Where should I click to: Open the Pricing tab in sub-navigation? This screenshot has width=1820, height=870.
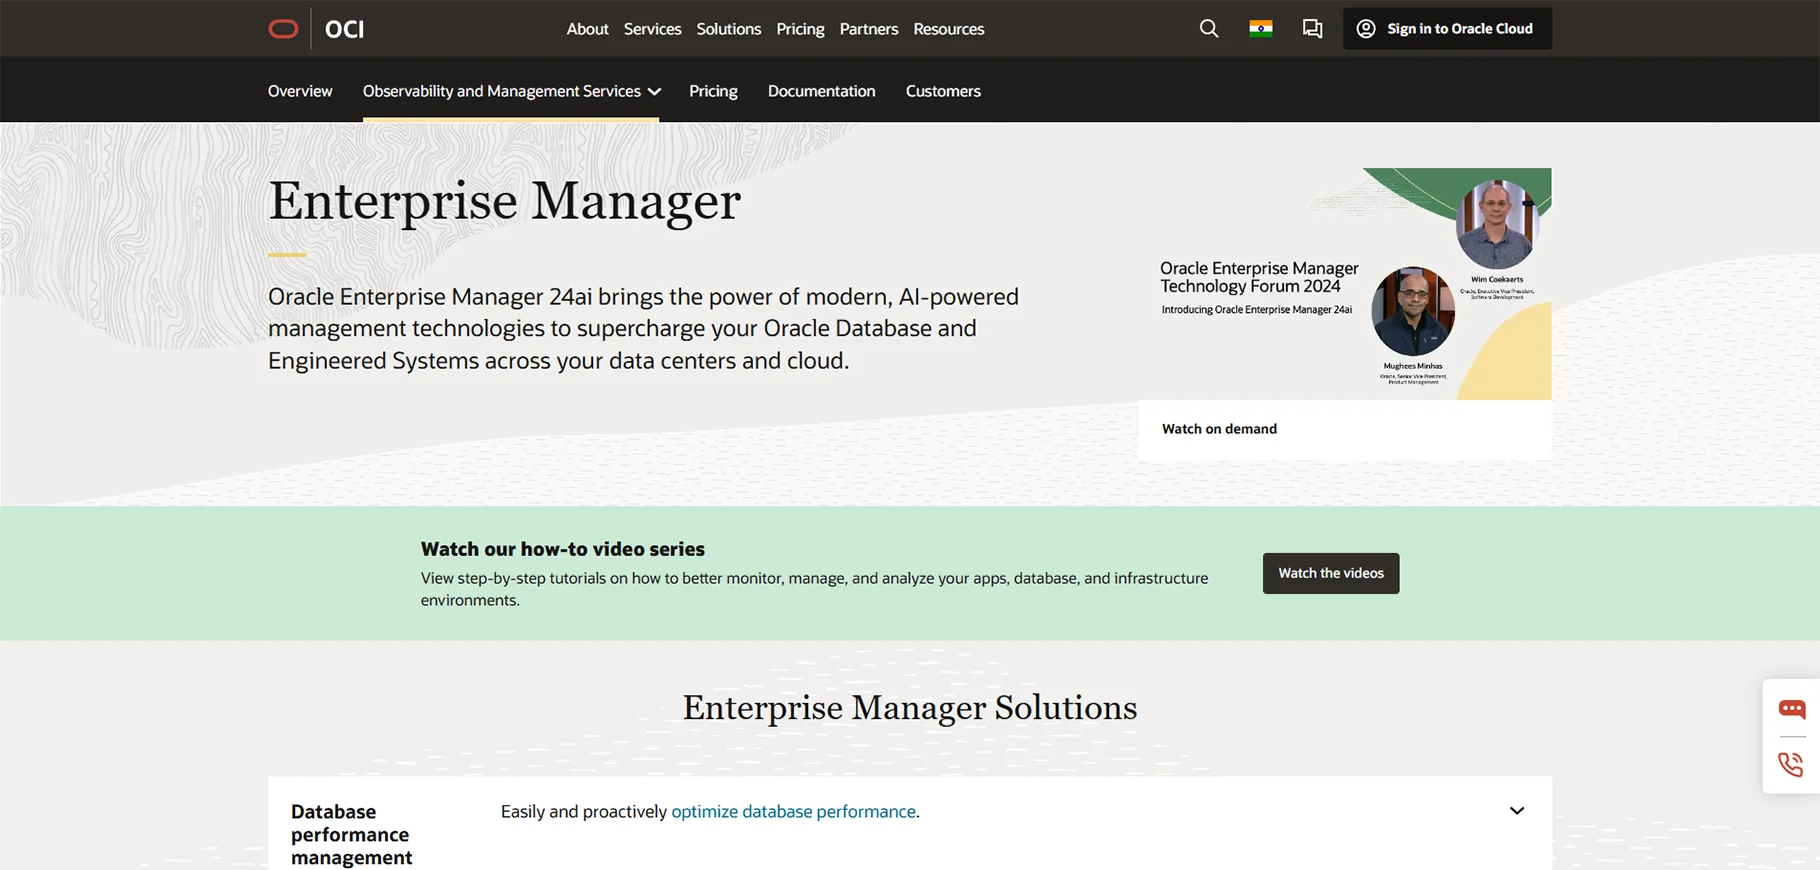click(713, 91)
